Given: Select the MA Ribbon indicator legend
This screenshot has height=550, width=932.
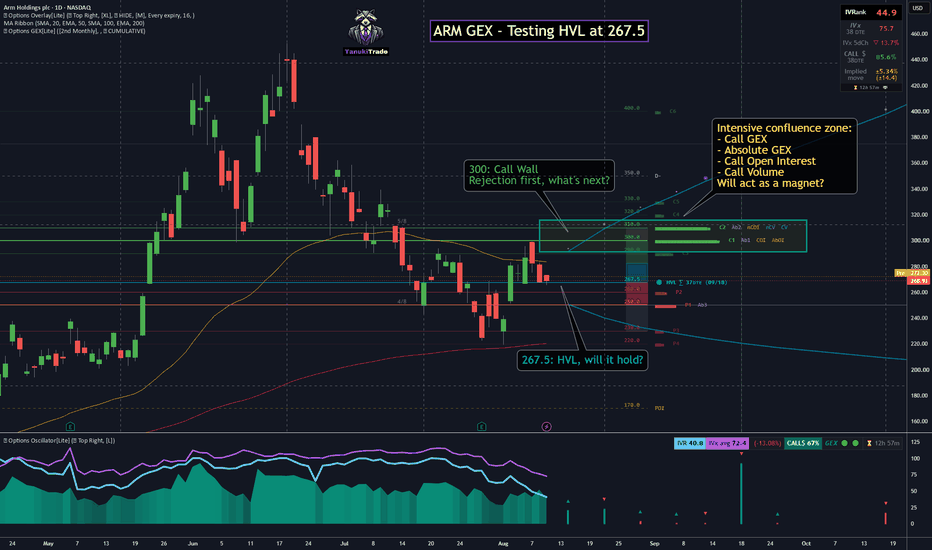Looking at the screenshot, I should pos(74,23).
